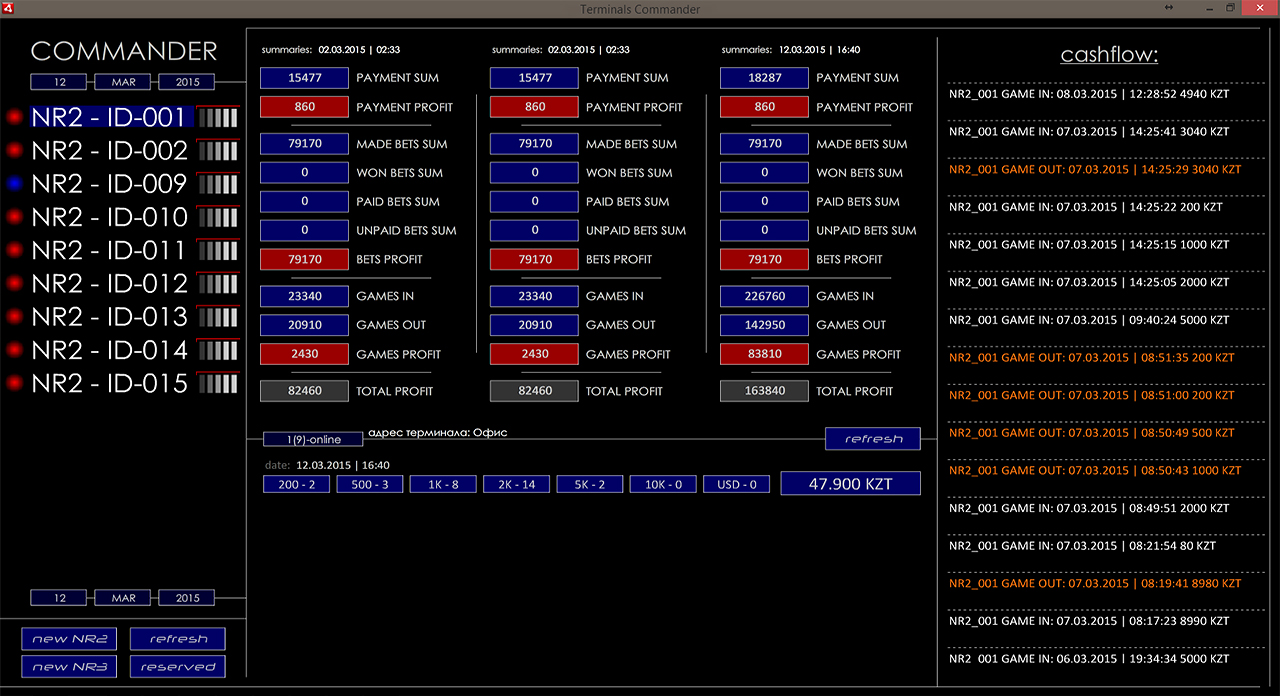Click the level bars icon of NR2 - ID-011
The width and height of the screenshot is (1280, 696).
click(218, 250)
